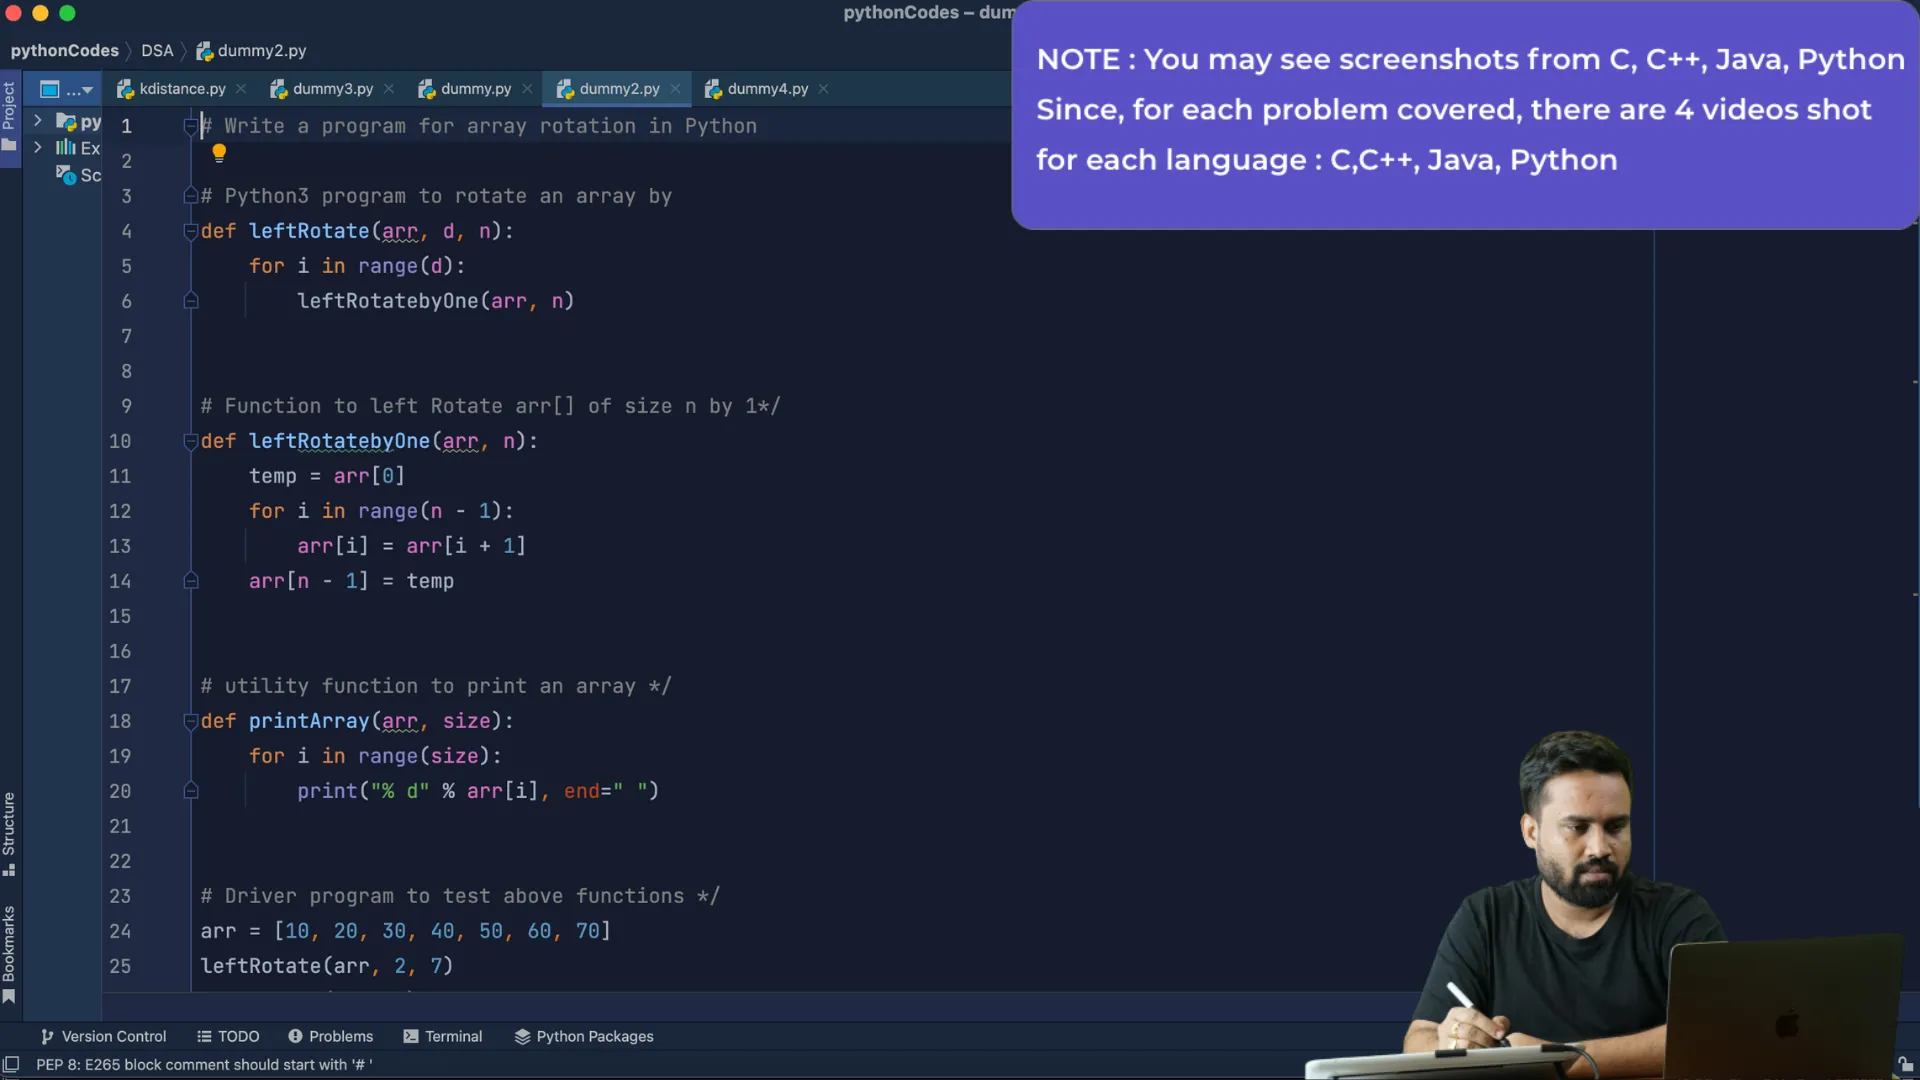
Task: Open the Version Control tool window
Action: pyautogui.click(x=103, y=1036)
